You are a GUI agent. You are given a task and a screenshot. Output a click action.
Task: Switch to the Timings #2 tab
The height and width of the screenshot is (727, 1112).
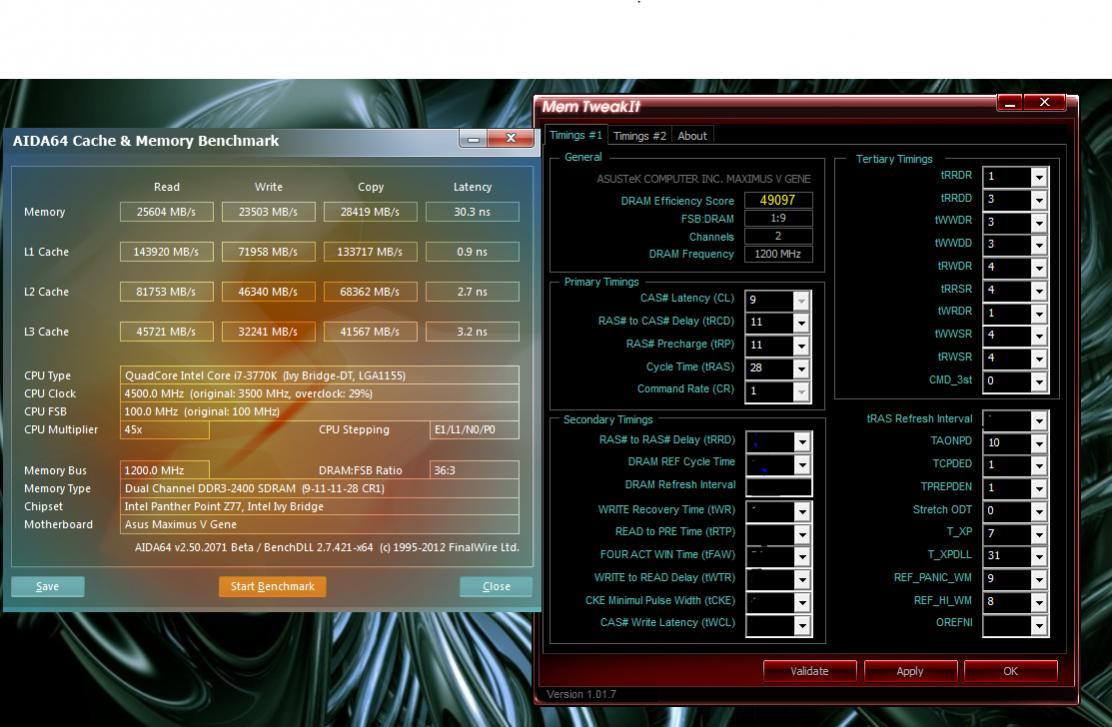tap(639, 135)
